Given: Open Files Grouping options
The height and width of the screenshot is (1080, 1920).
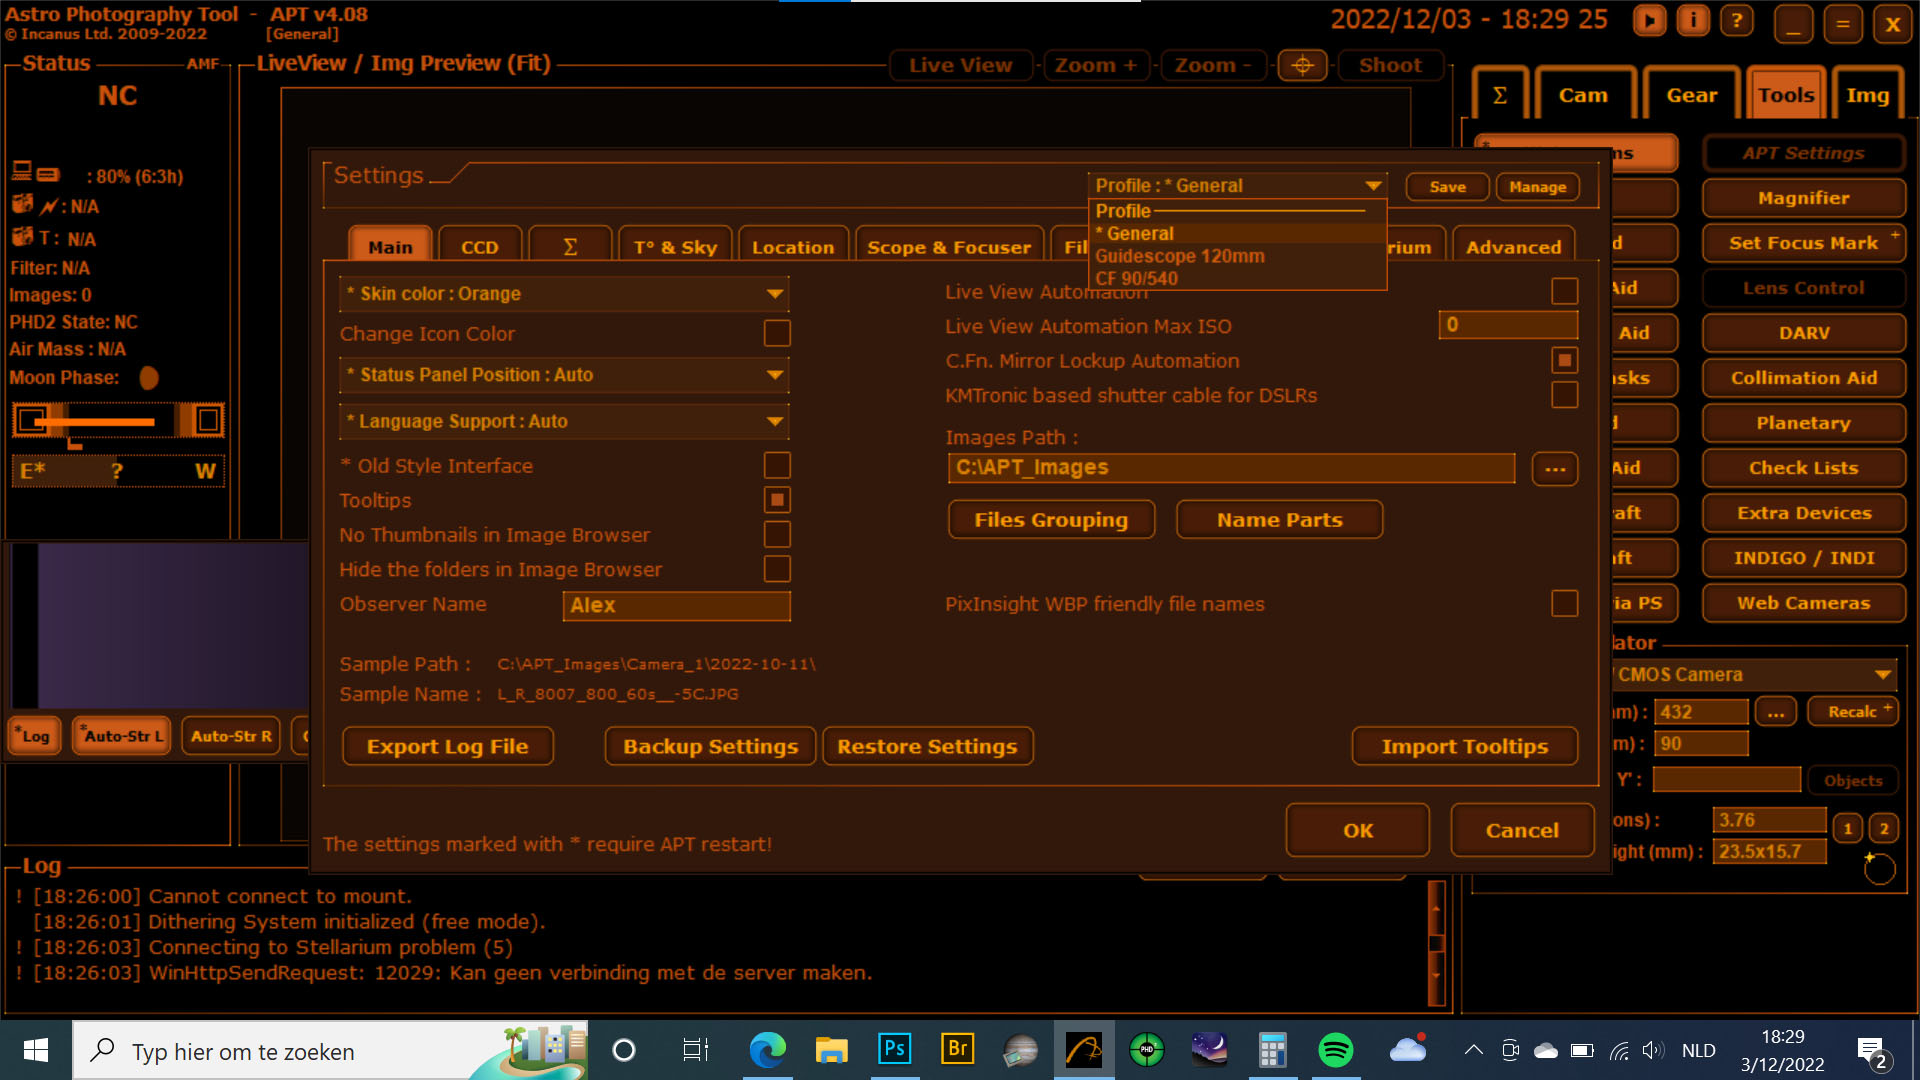Looking at the screenshot, I should [1051, 520].
